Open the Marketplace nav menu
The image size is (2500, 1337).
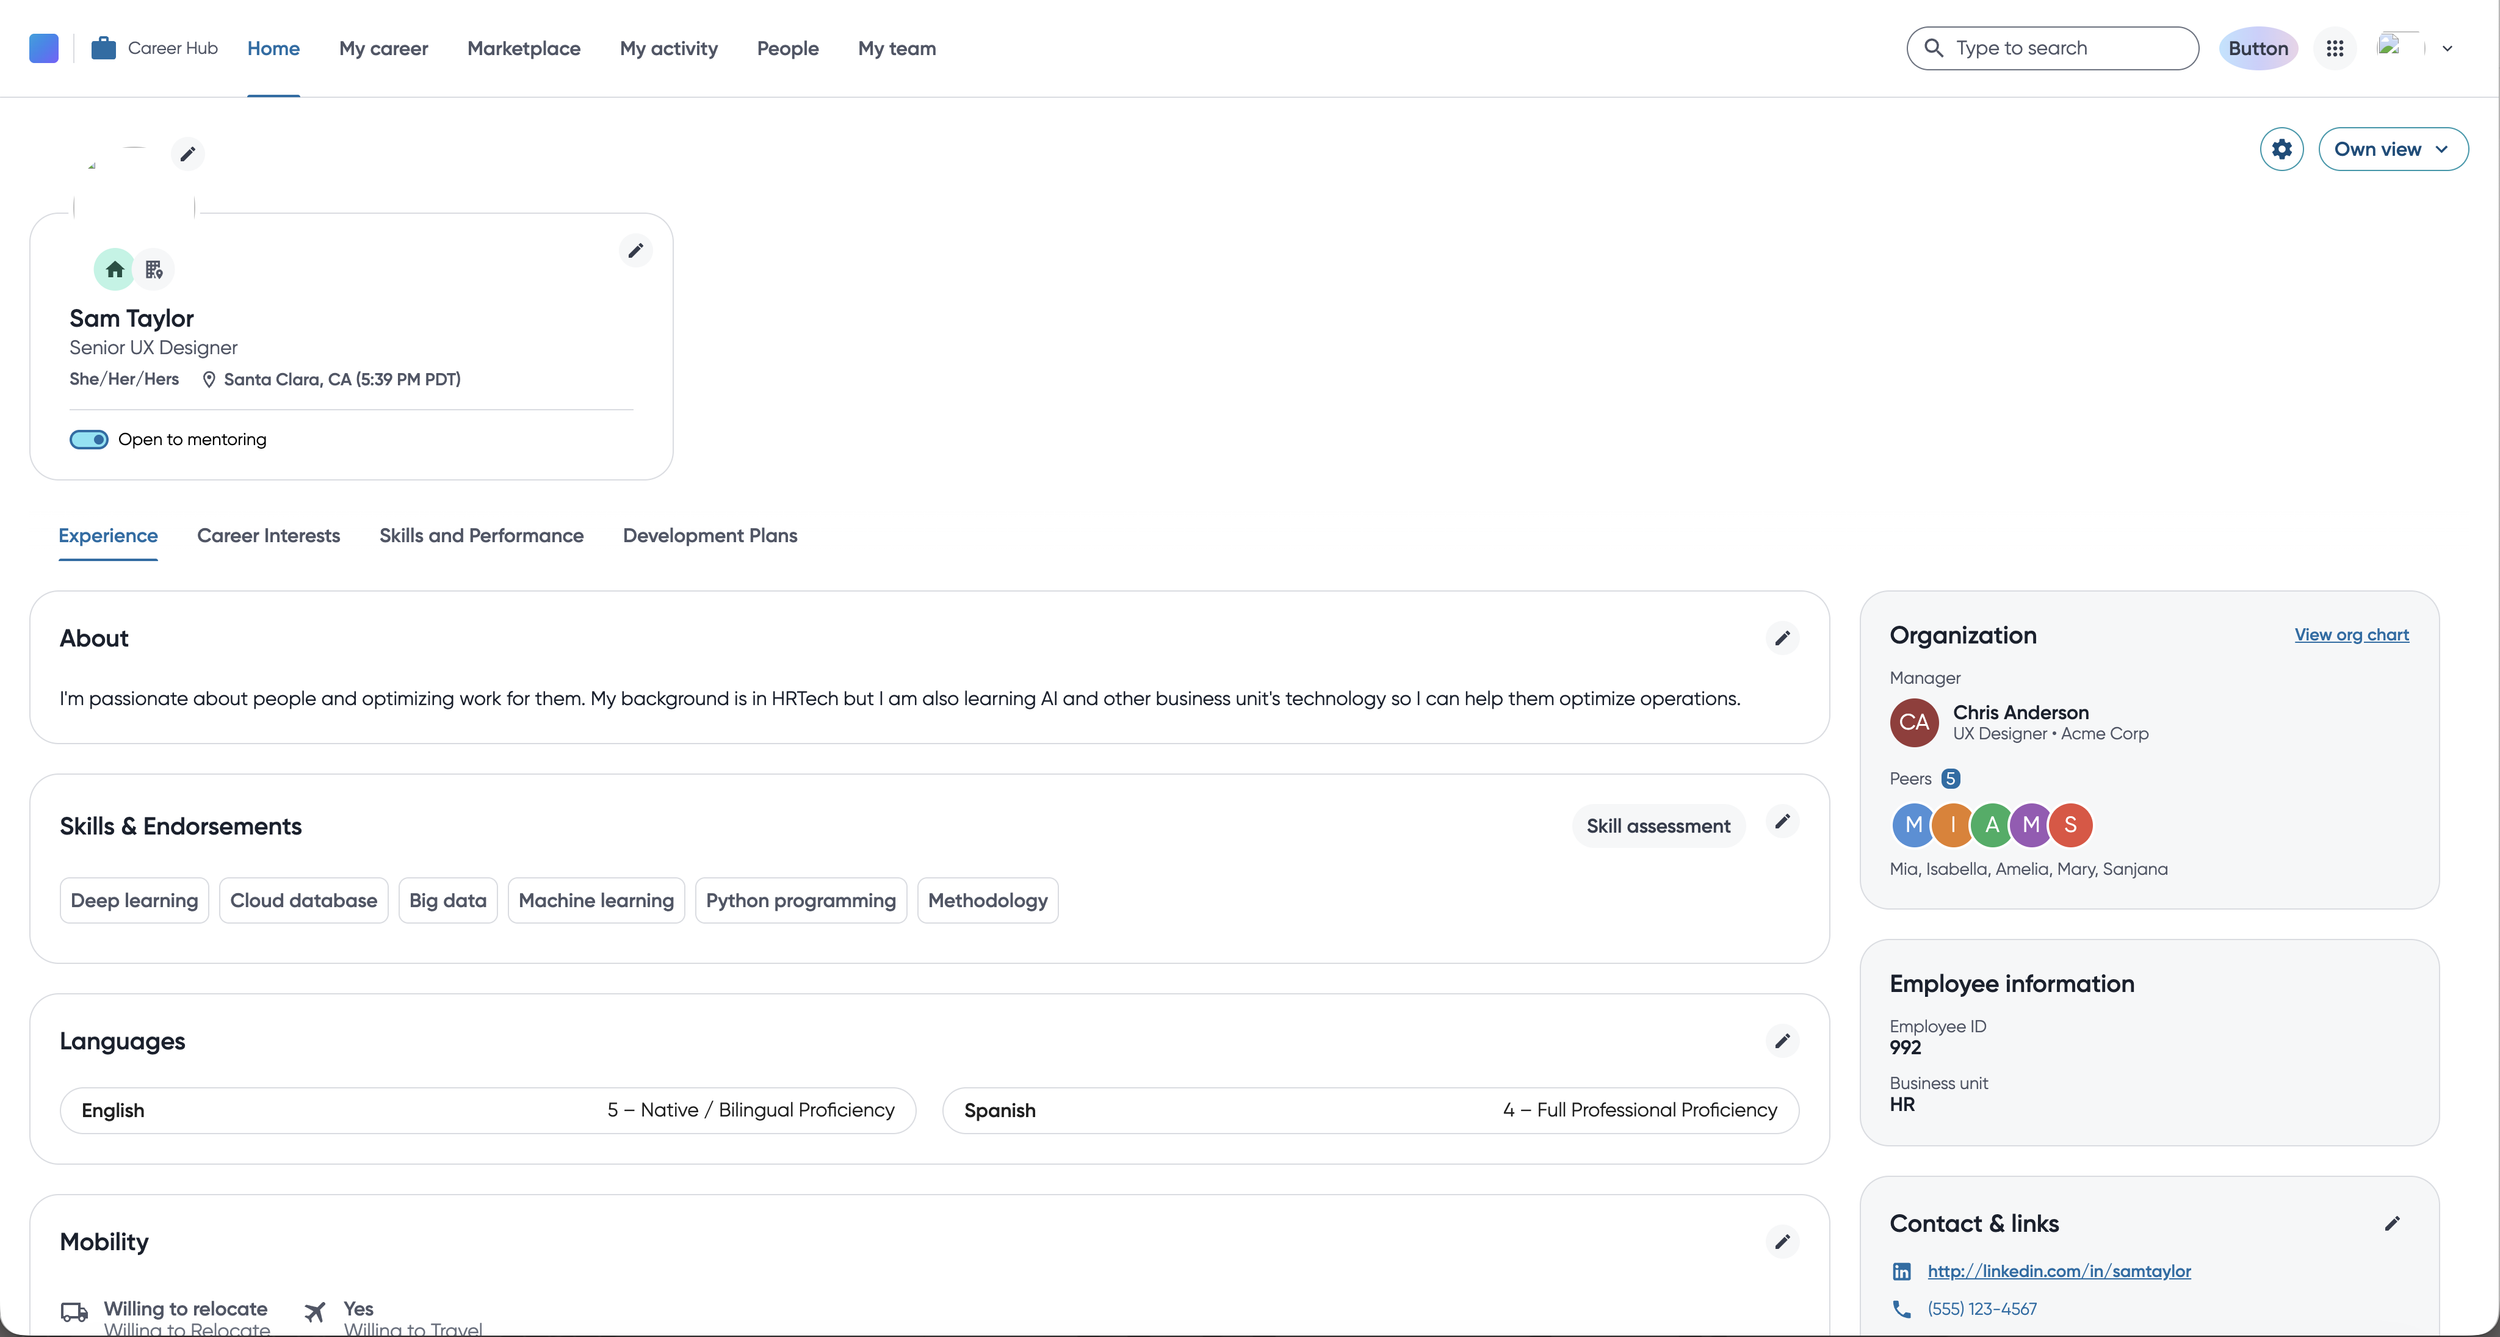click(523, 48)
